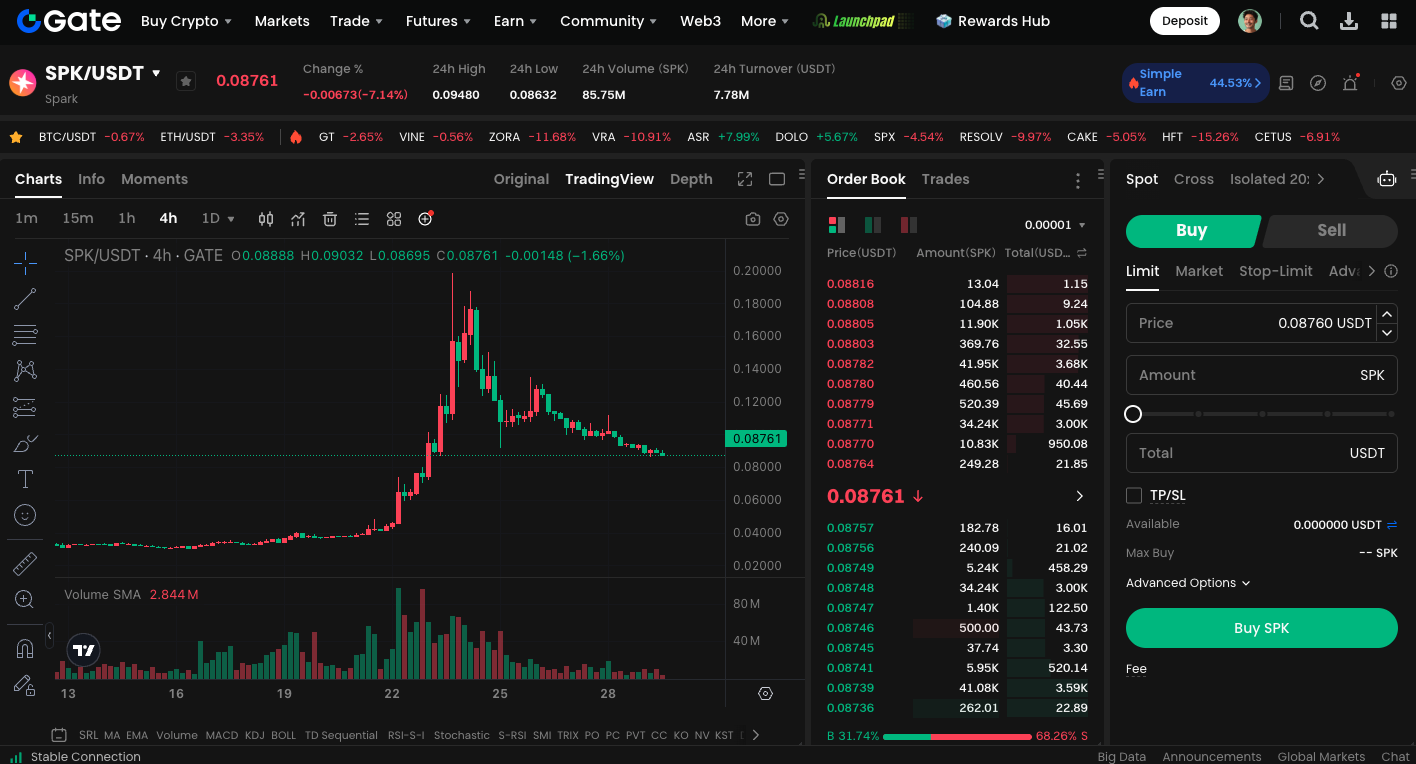The image size is (1416, 764).
Task: Switch order book to bids-only view
Action: pos(873,225)
